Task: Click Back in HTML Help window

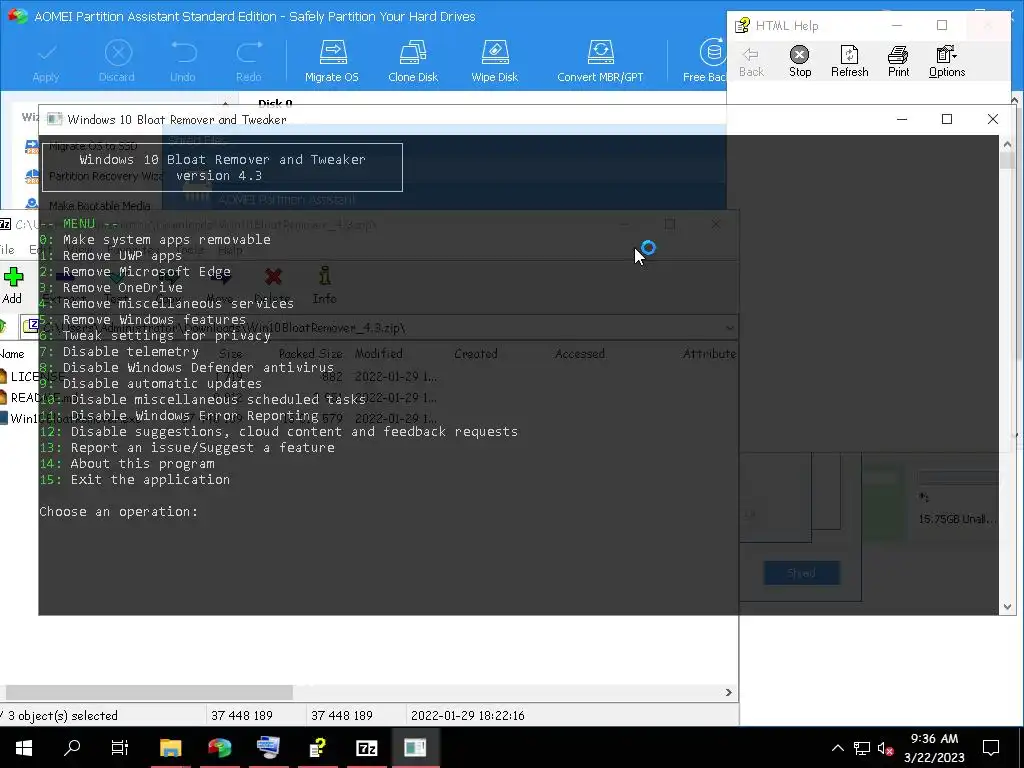Action: pyautogui.click(x=751, y=62)
